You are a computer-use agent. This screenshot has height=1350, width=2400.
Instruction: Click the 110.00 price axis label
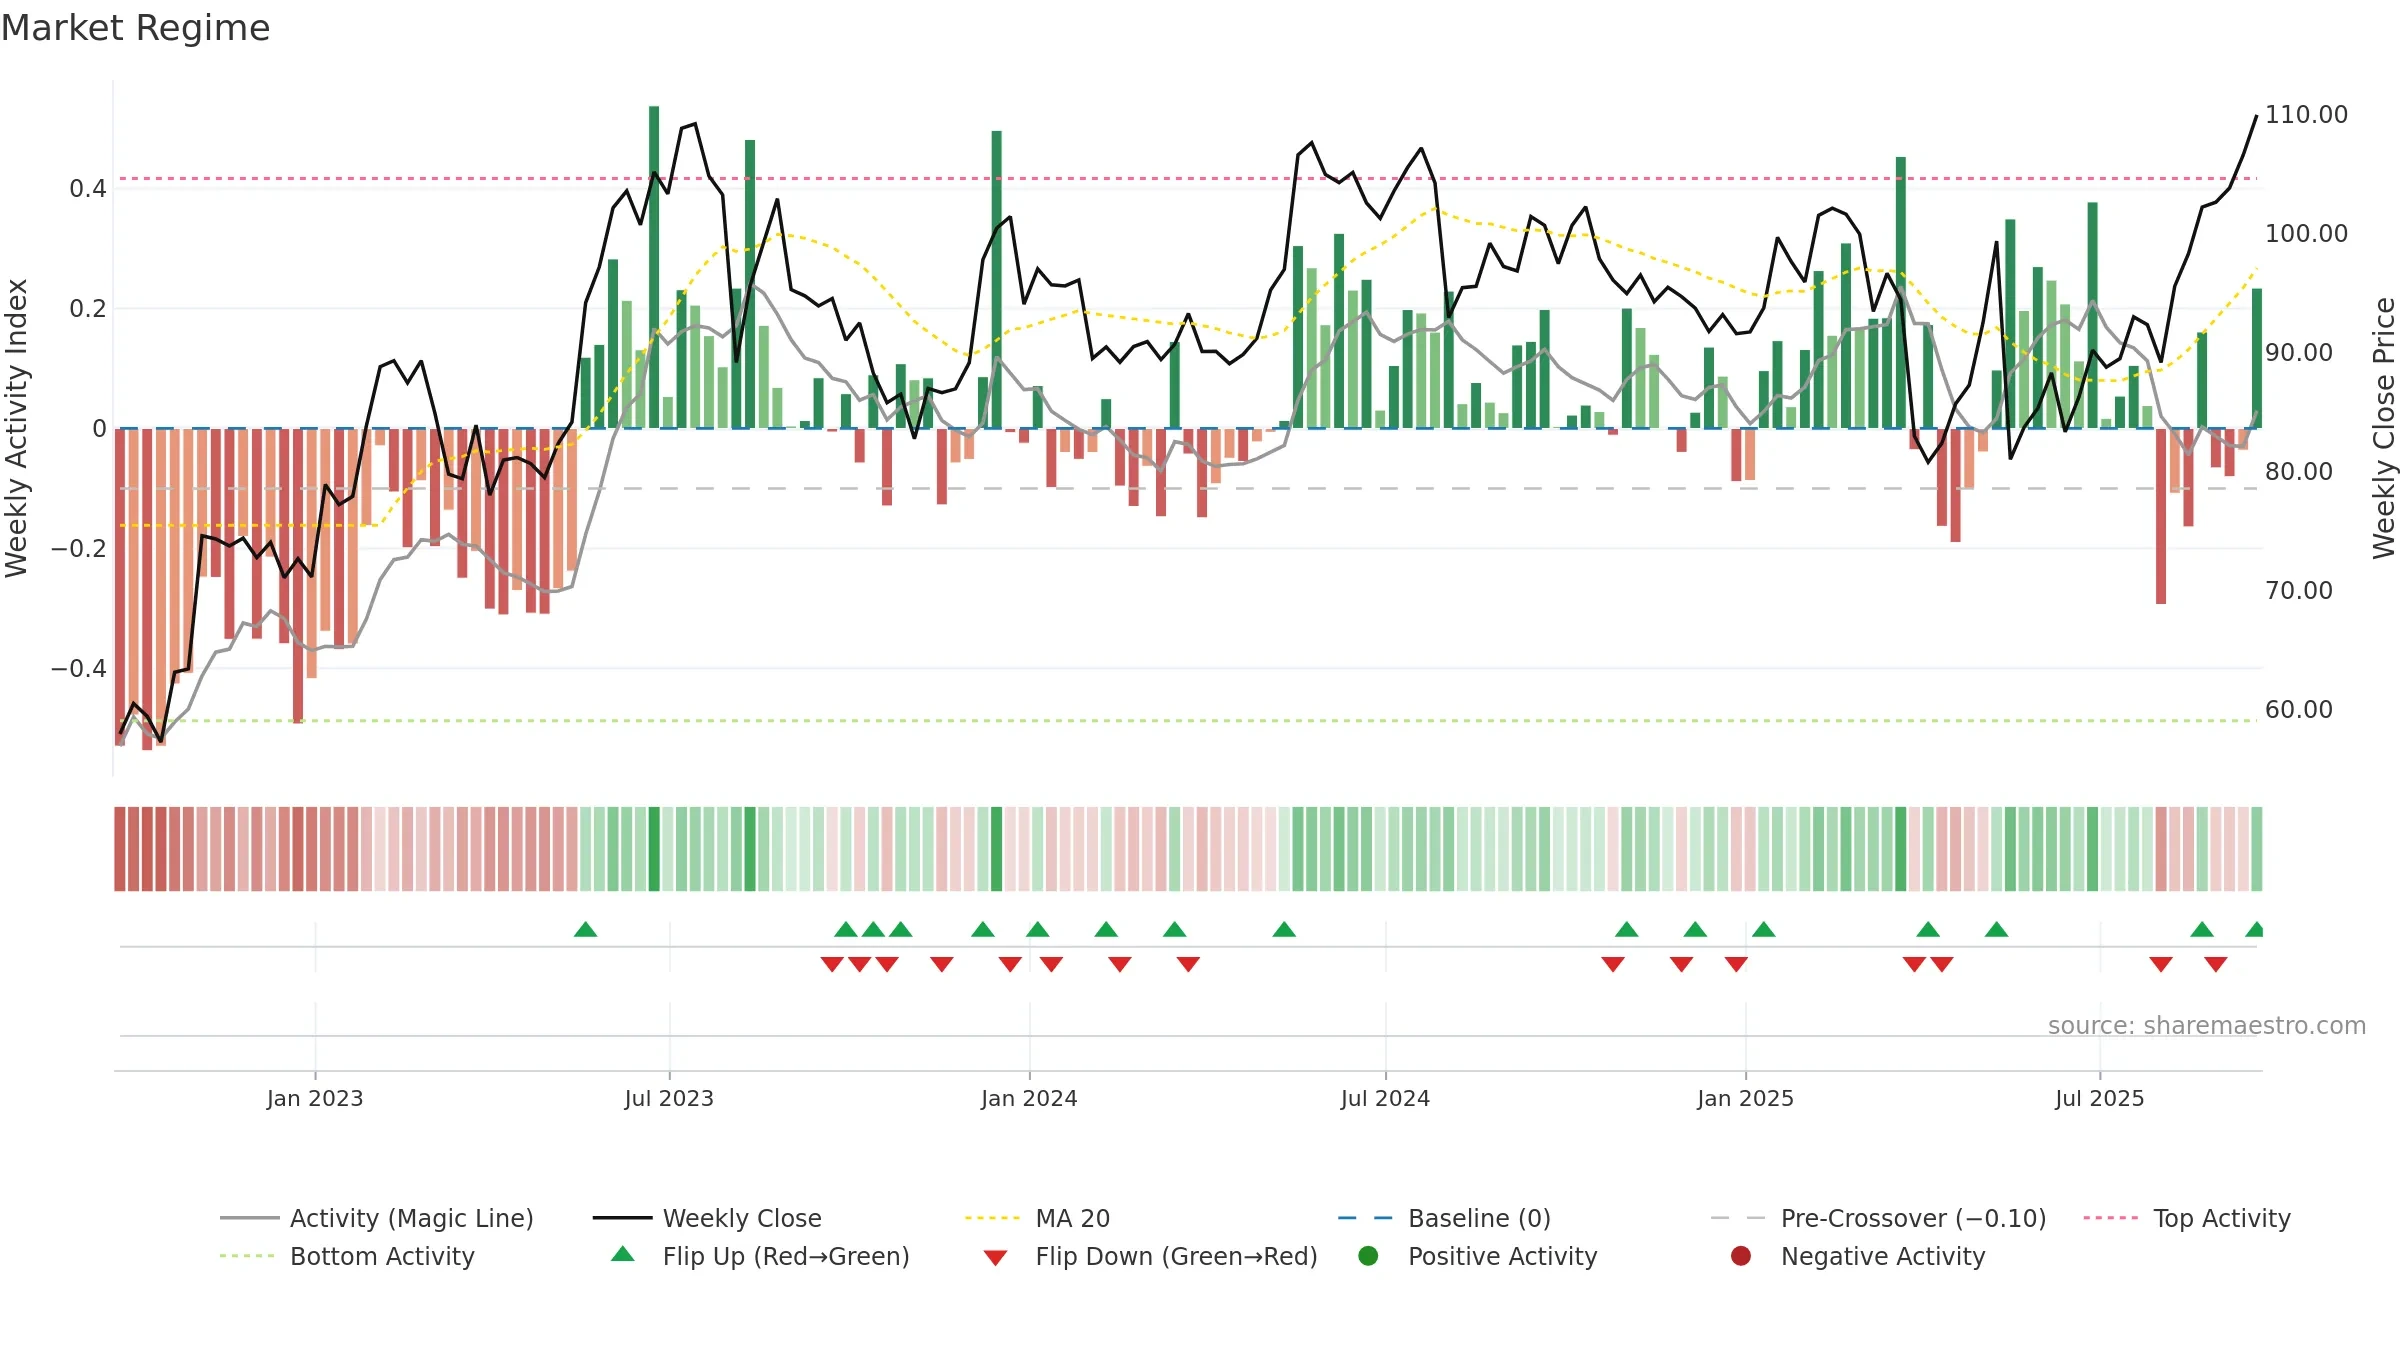pyautogui.click(x=2306, y=114)
